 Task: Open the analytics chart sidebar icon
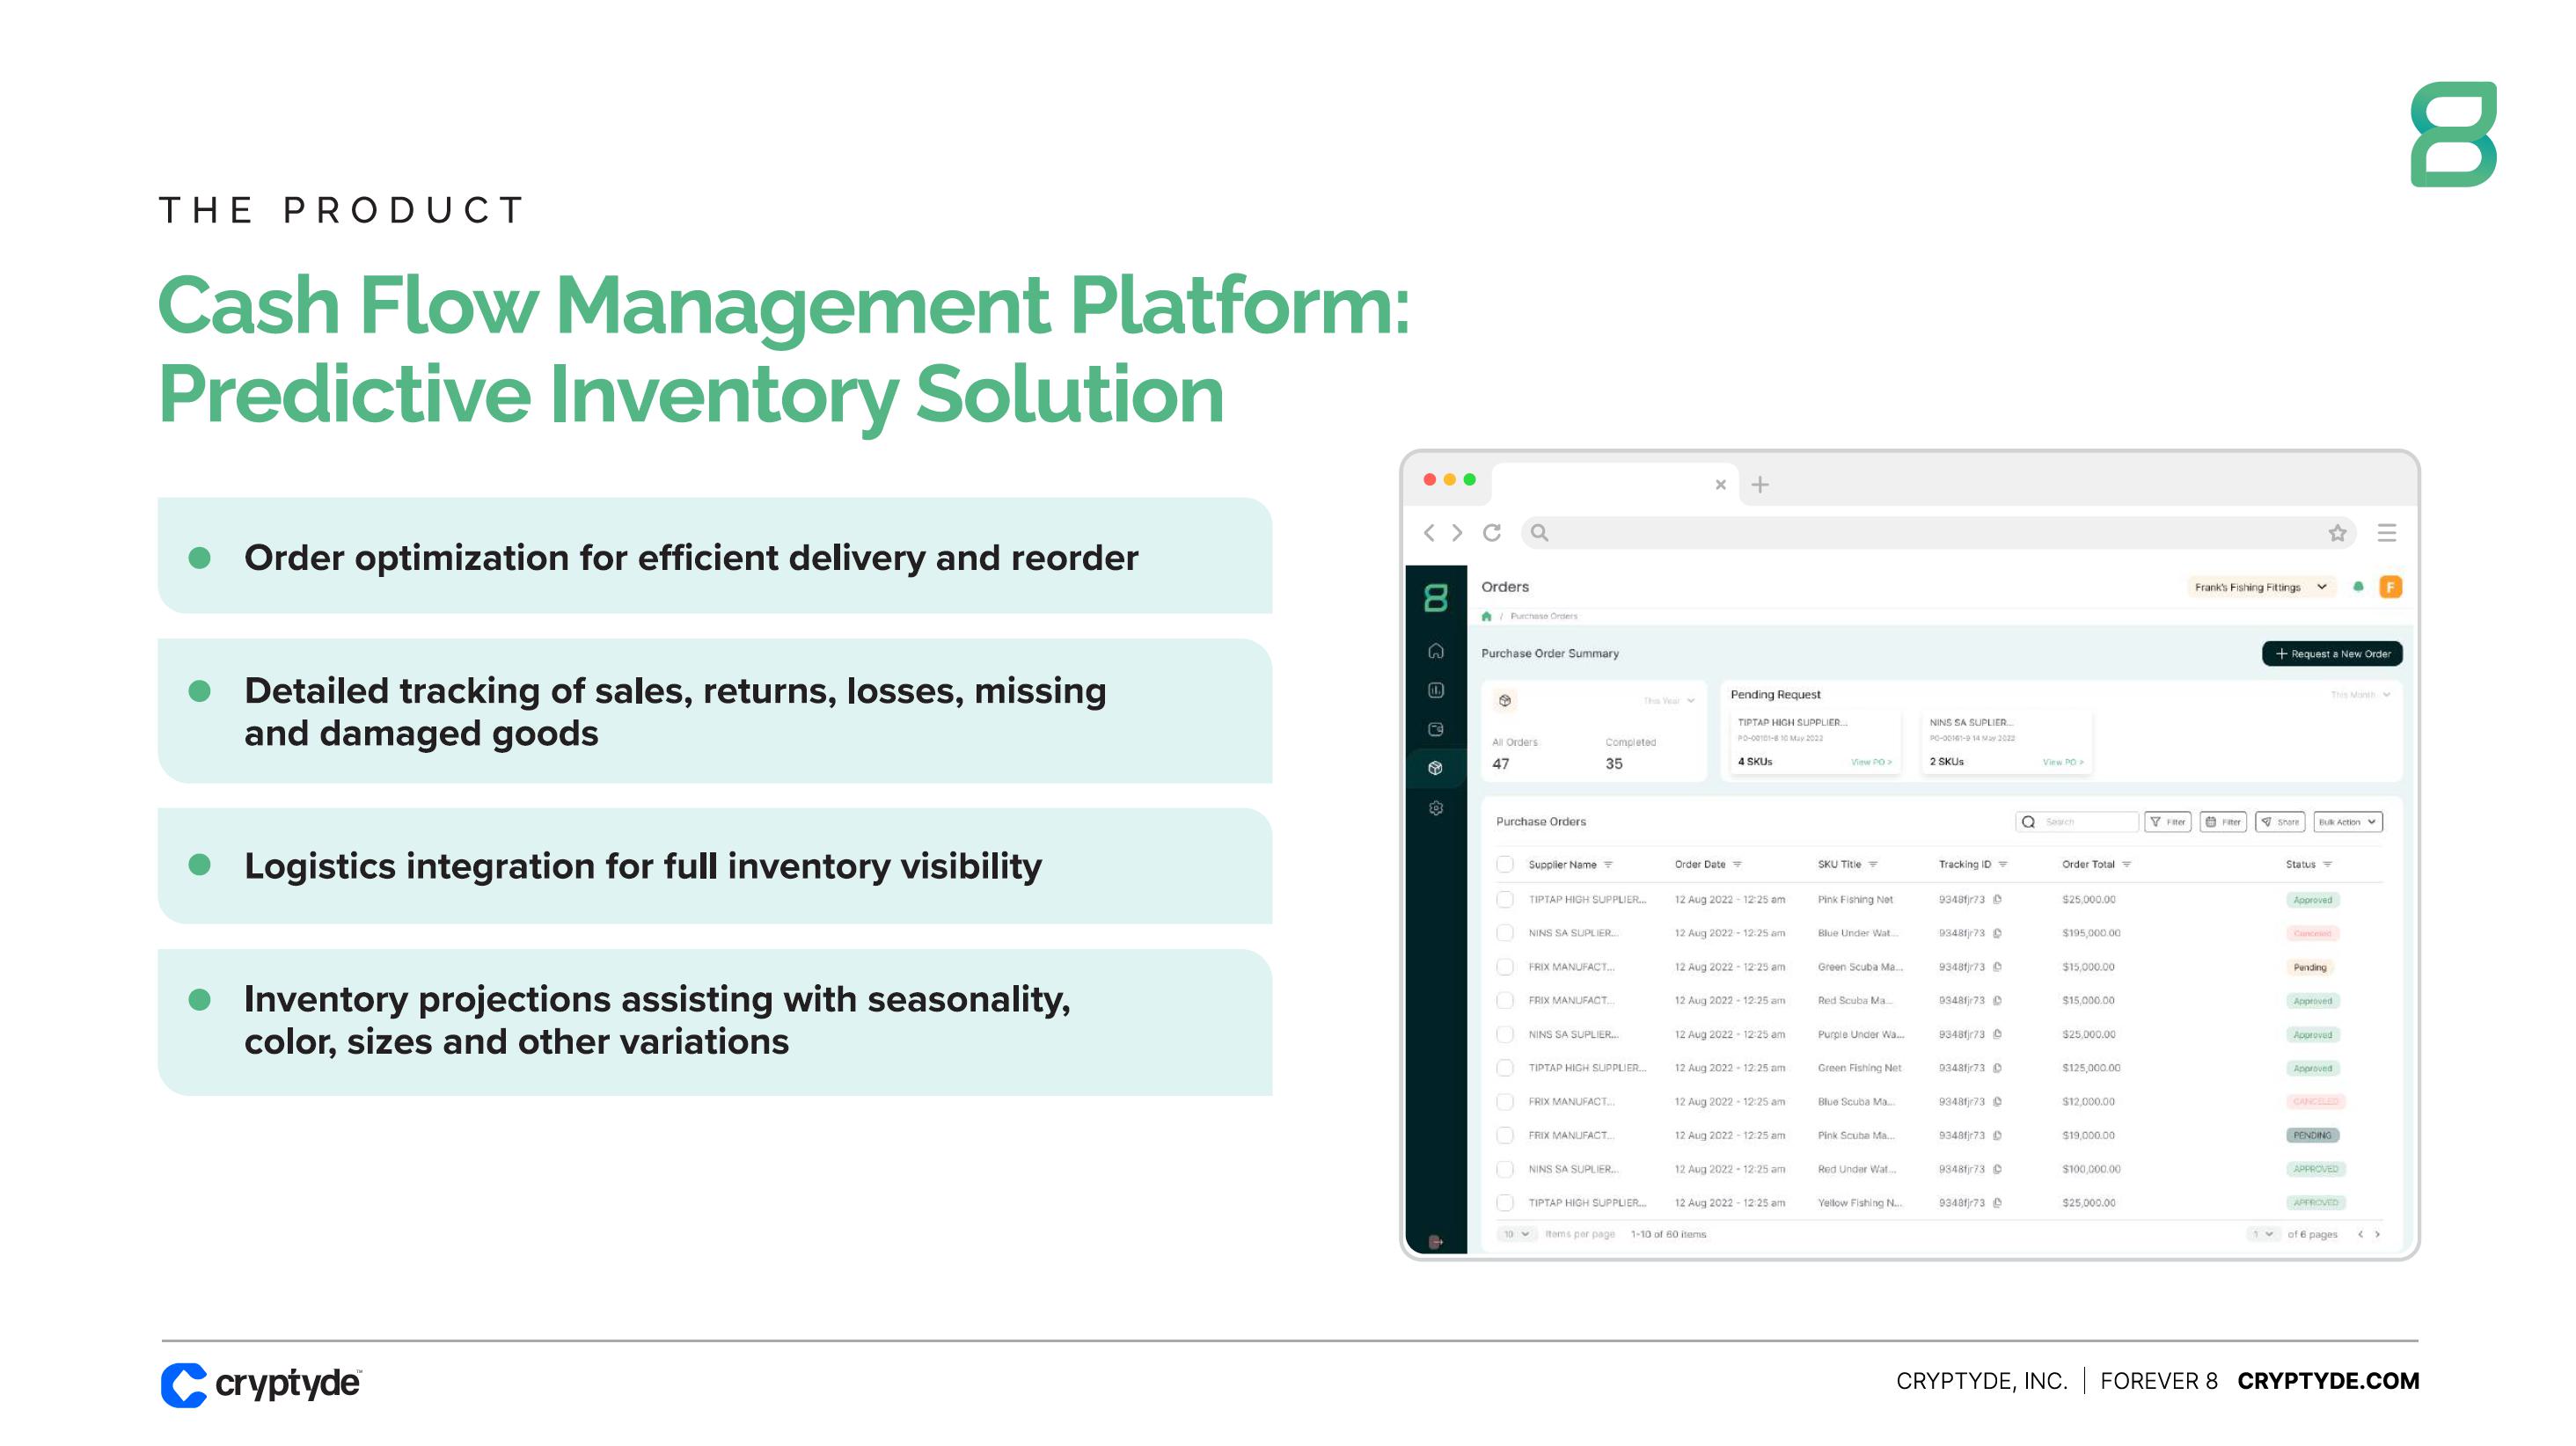(x=1436, y=690)
